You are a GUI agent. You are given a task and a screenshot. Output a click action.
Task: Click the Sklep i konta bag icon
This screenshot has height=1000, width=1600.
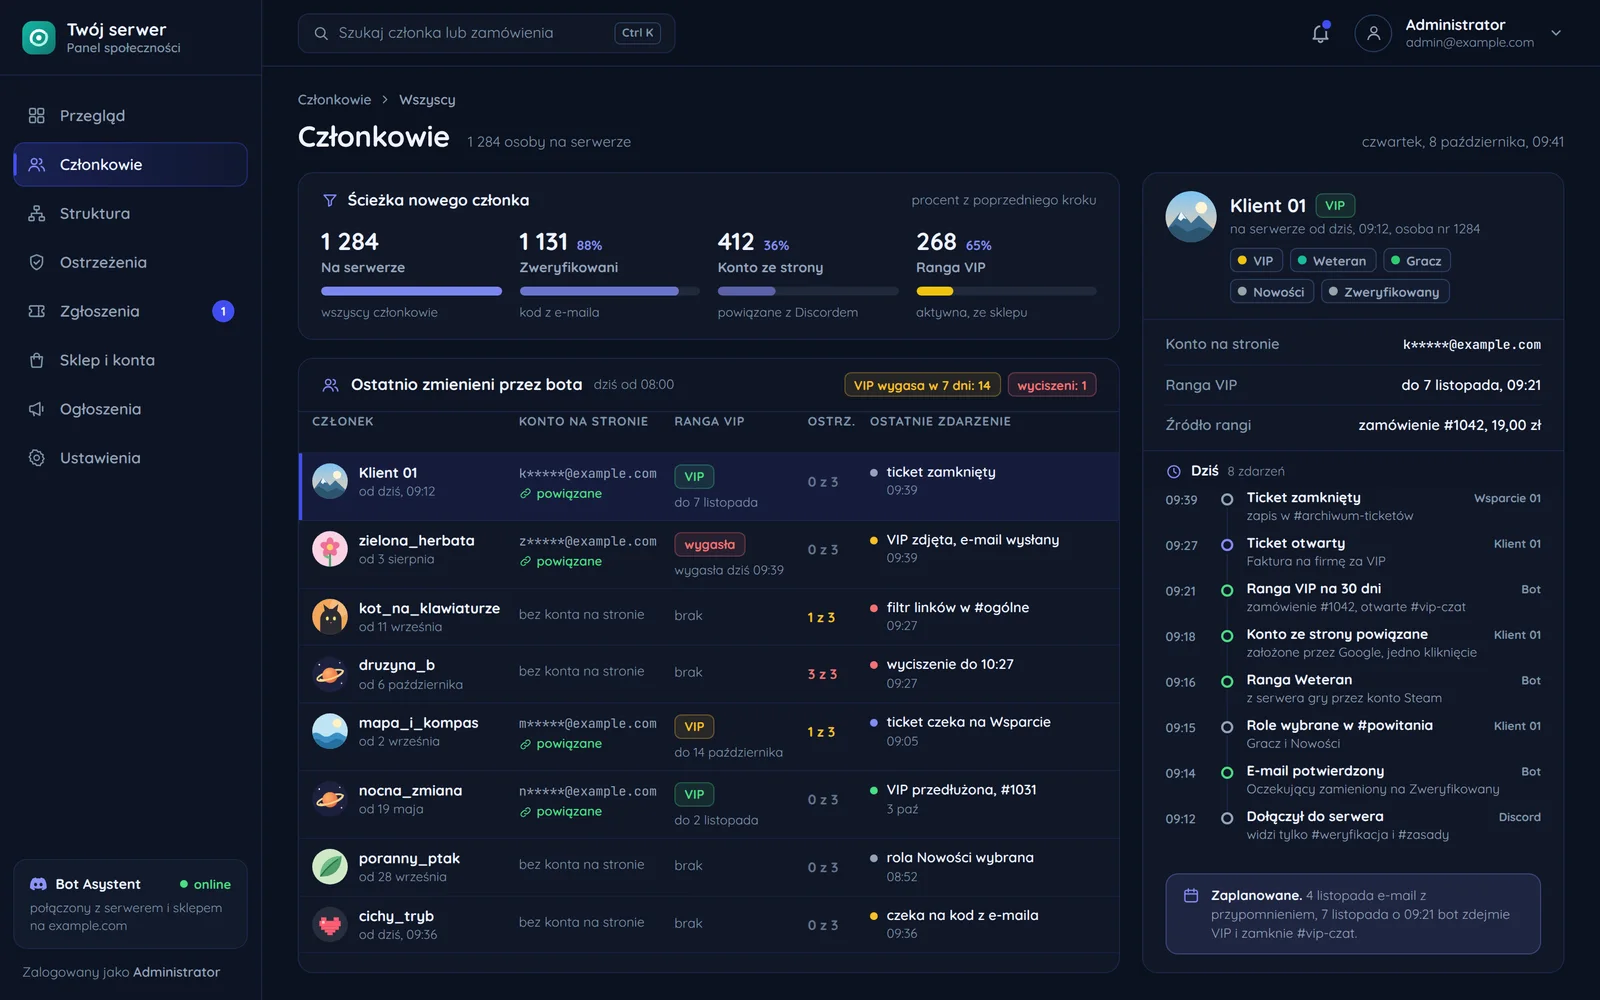pos(37,360)
